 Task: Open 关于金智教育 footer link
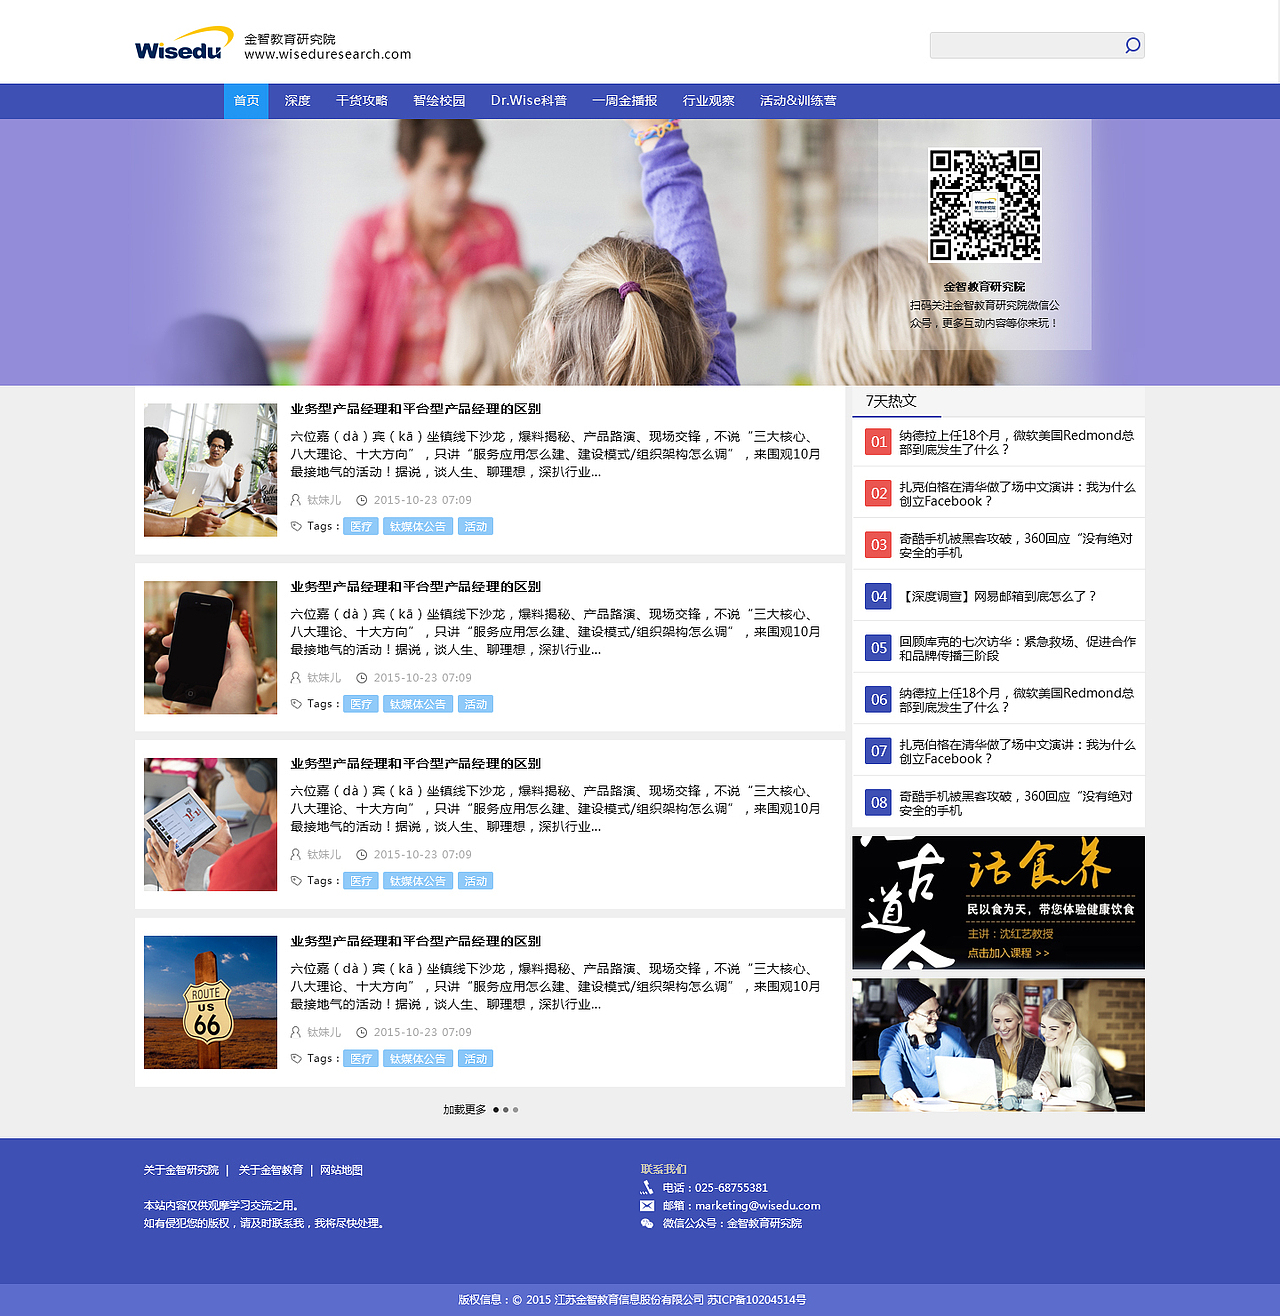[271, 1170]
